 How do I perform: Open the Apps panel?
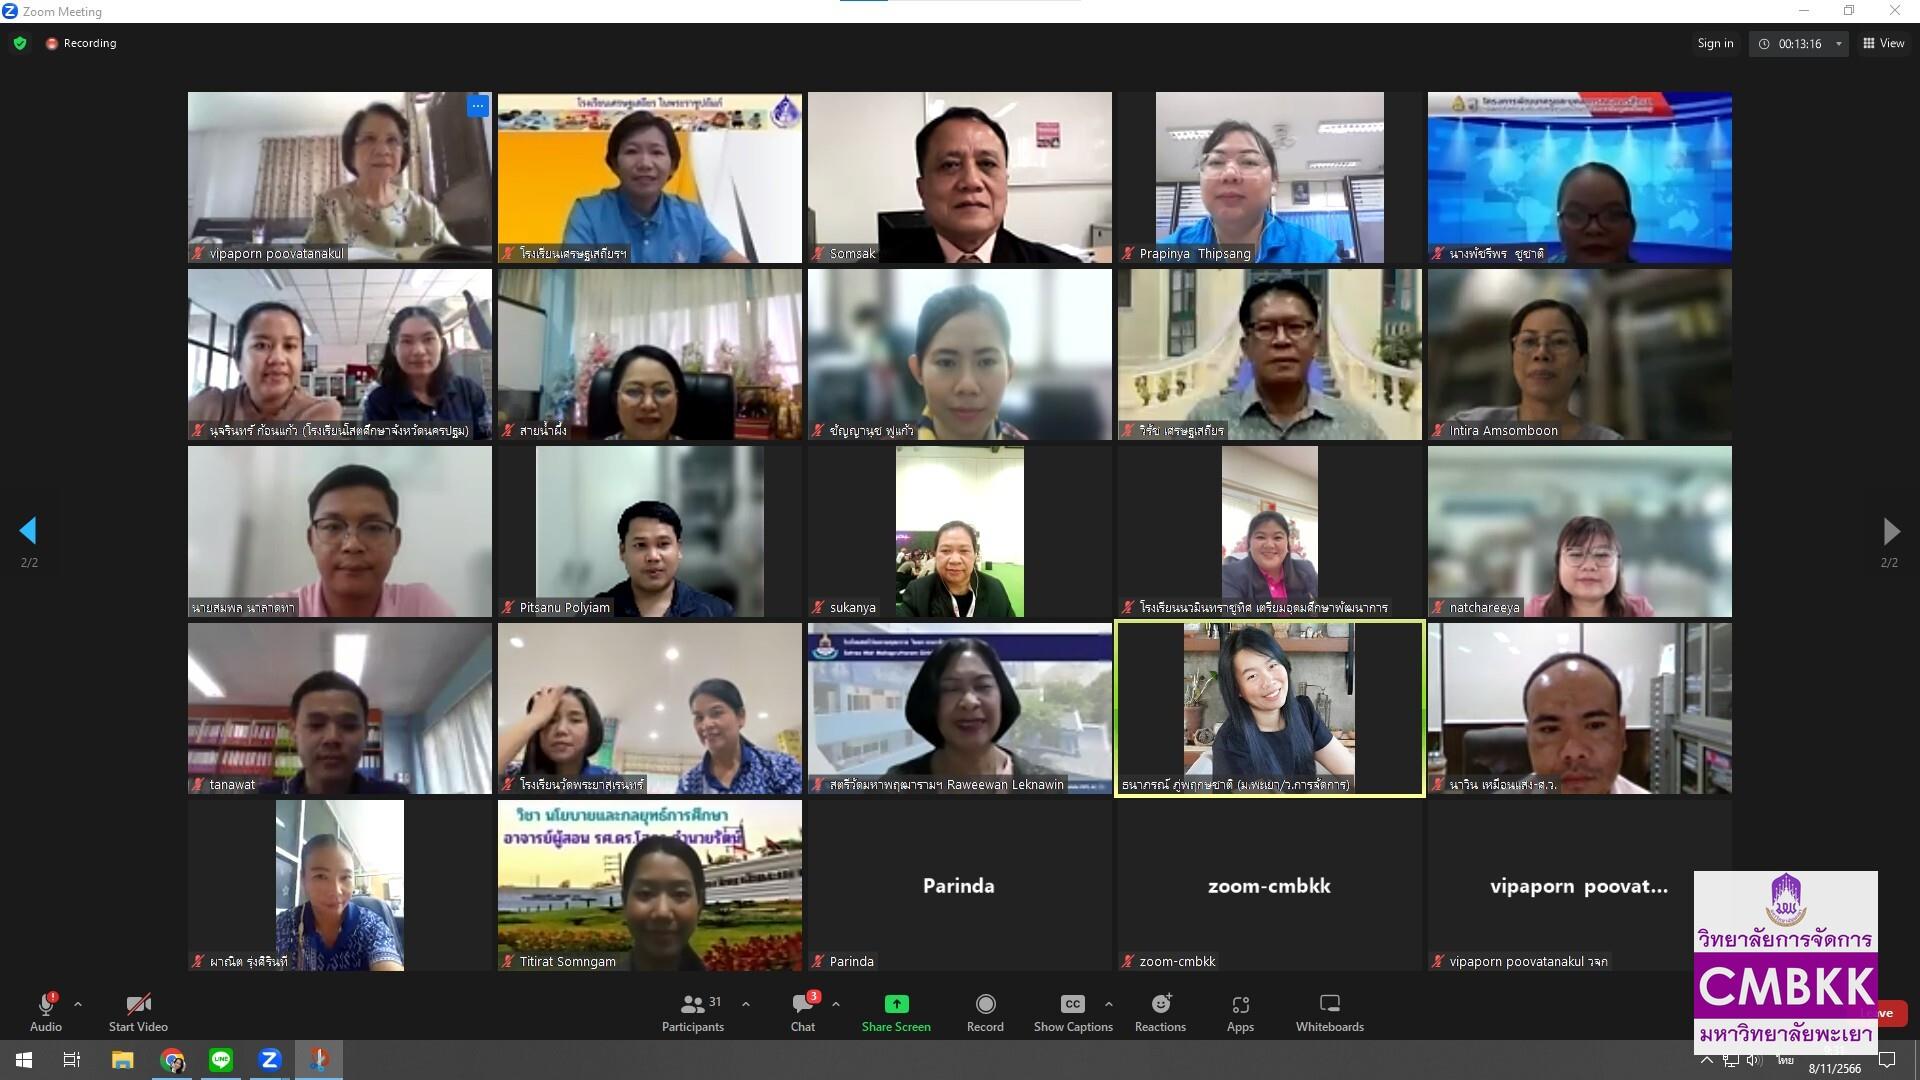point(1240,1012)
